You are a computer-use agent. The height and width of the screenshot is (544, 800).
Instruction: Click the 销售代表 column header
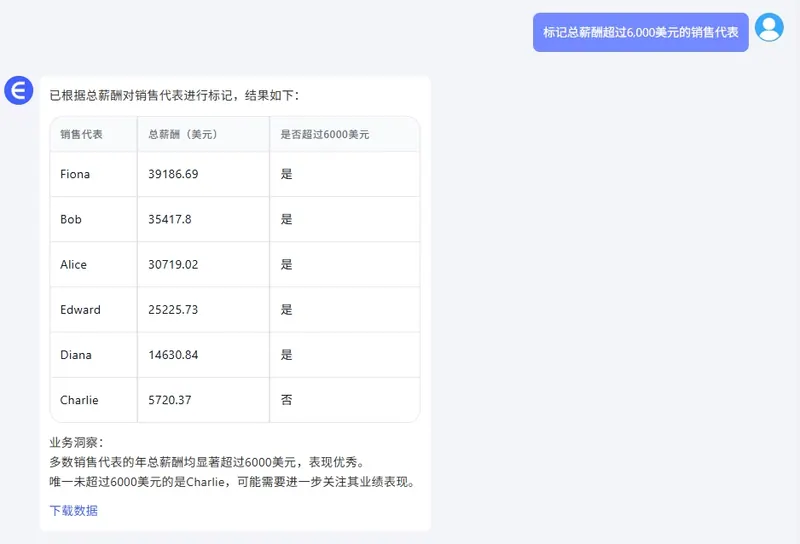click(81, 134)
